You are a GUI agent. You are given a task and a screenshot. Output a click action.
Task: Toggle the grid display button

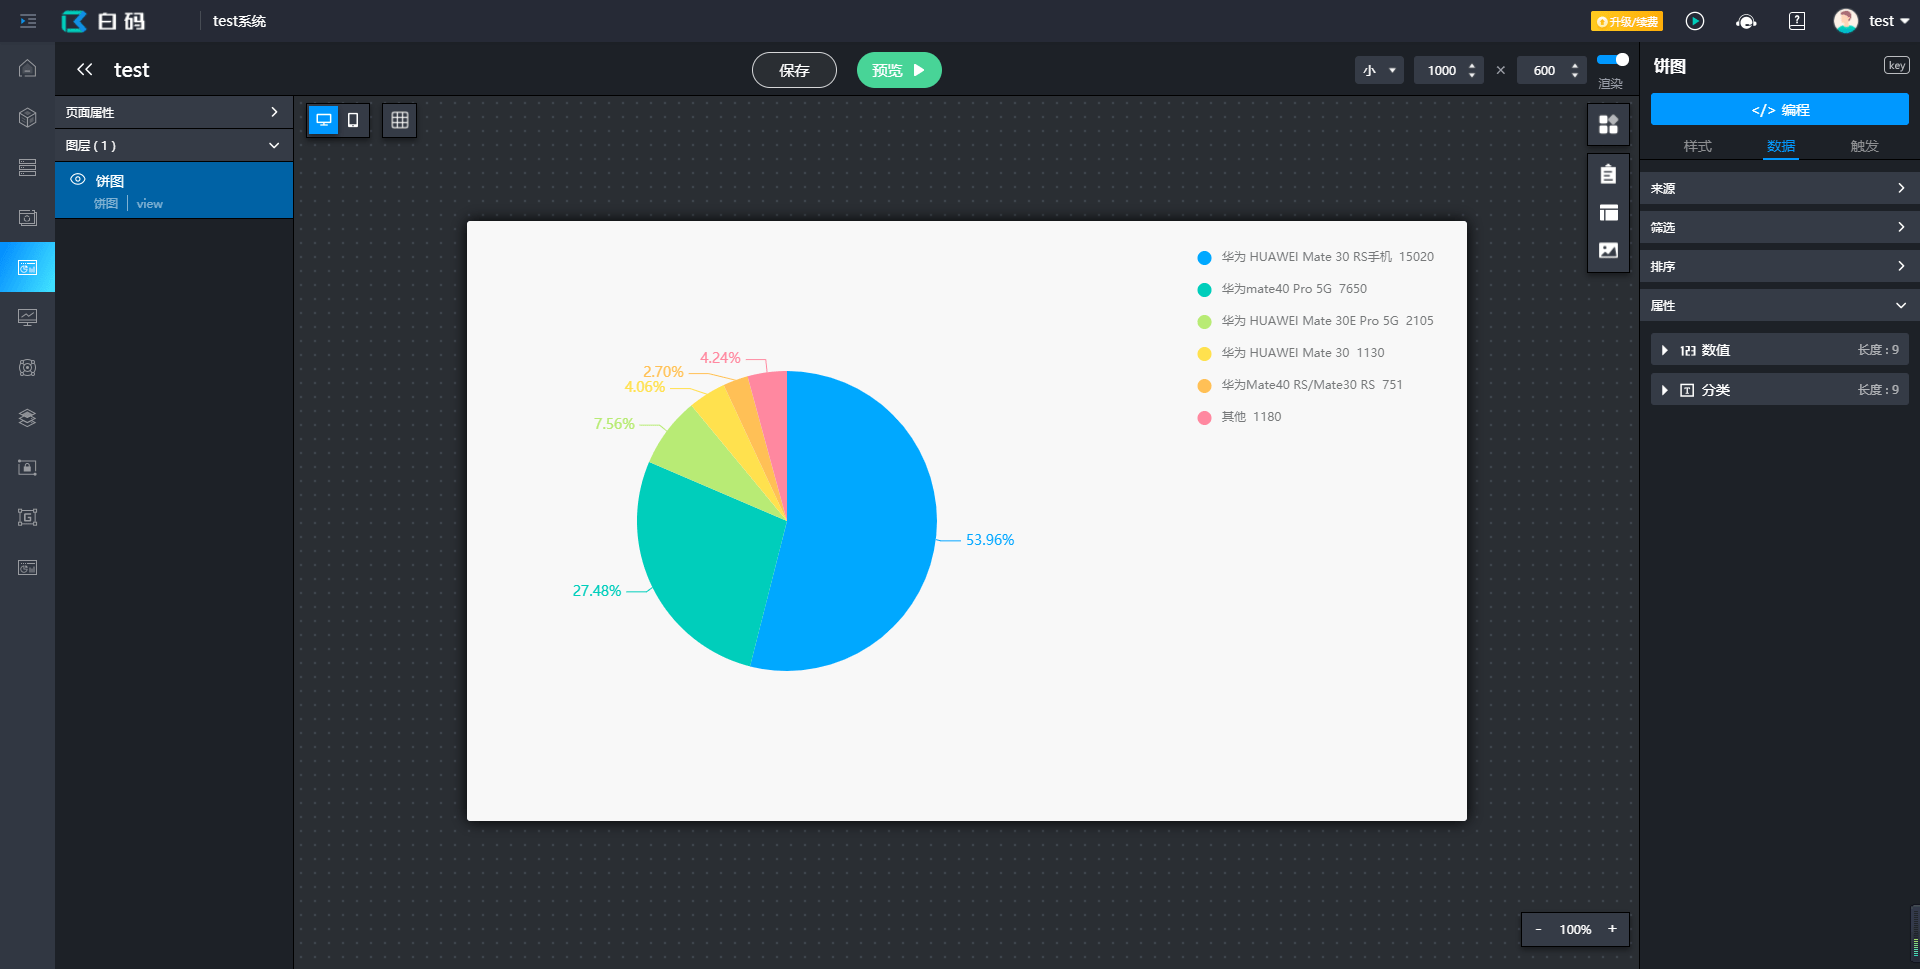pyautogui.click(x=400, y=120)
